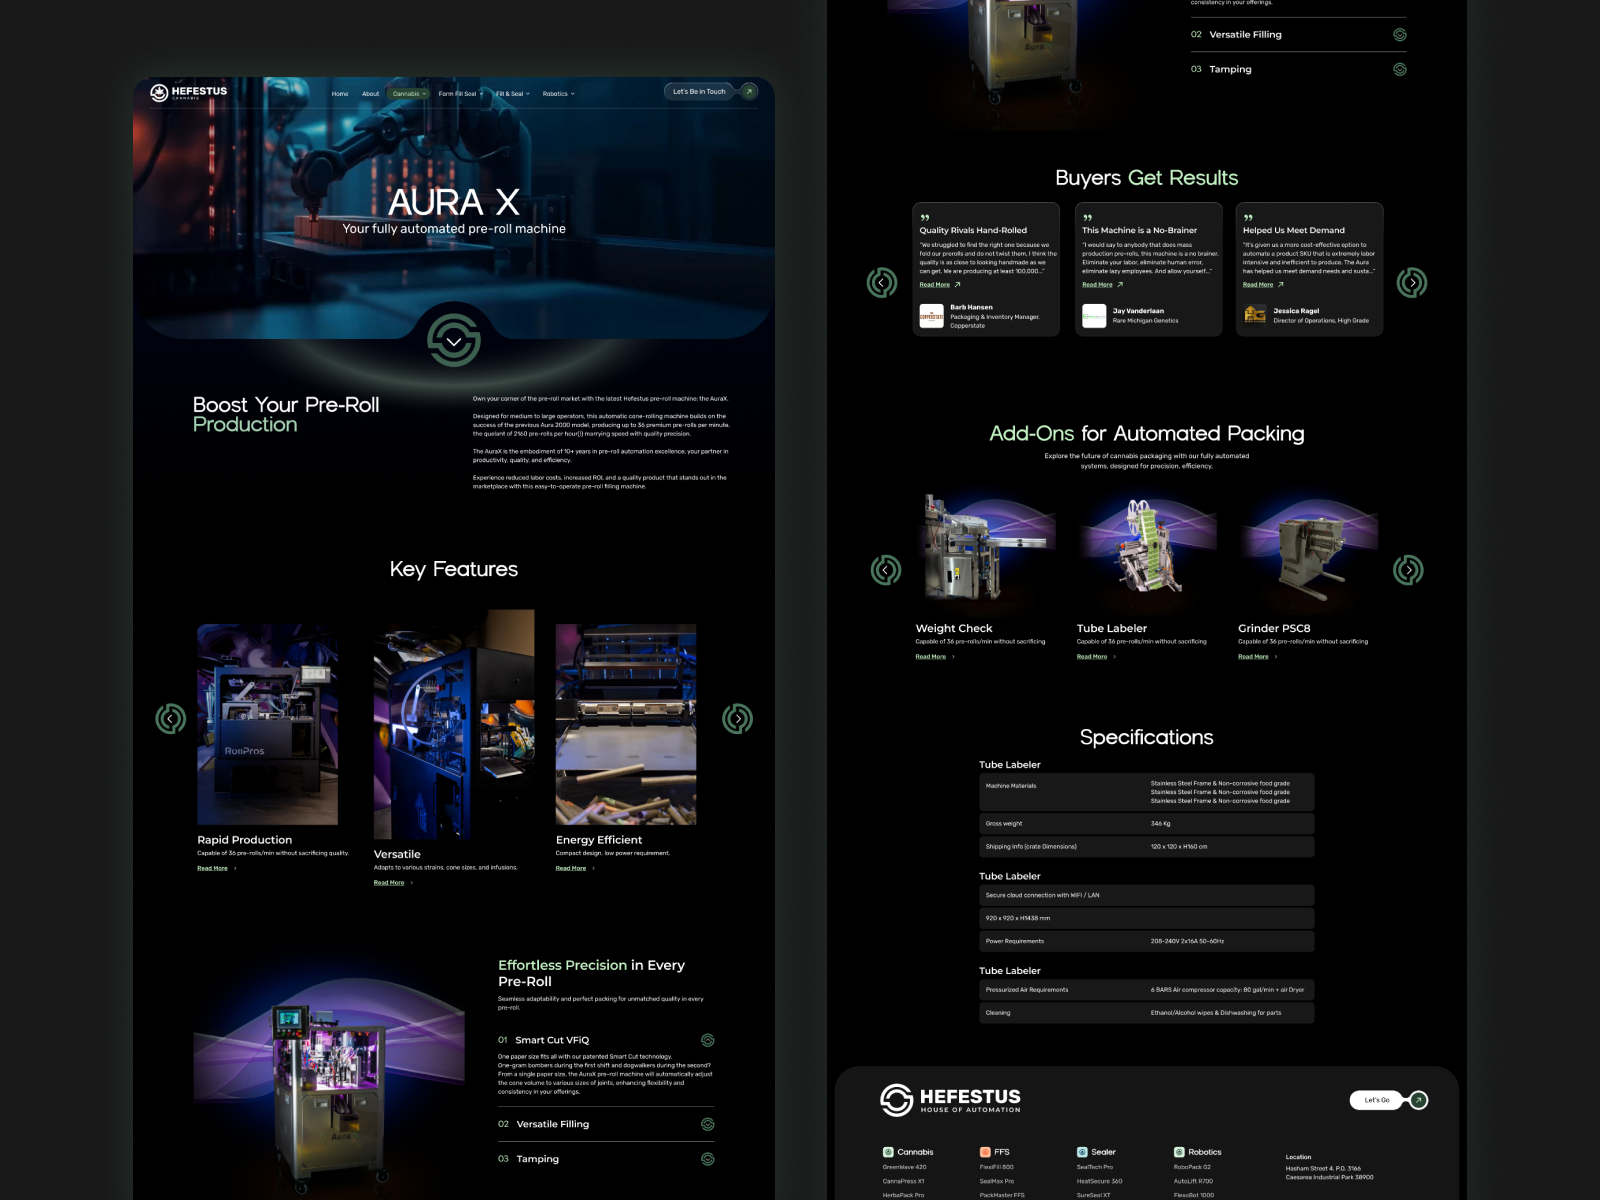The height and width of the screenshot is (1200, 1600).
Task: Click the arrow icon after Read More under Jessica Ragel's quote
Action: (x=1281, y=285)
